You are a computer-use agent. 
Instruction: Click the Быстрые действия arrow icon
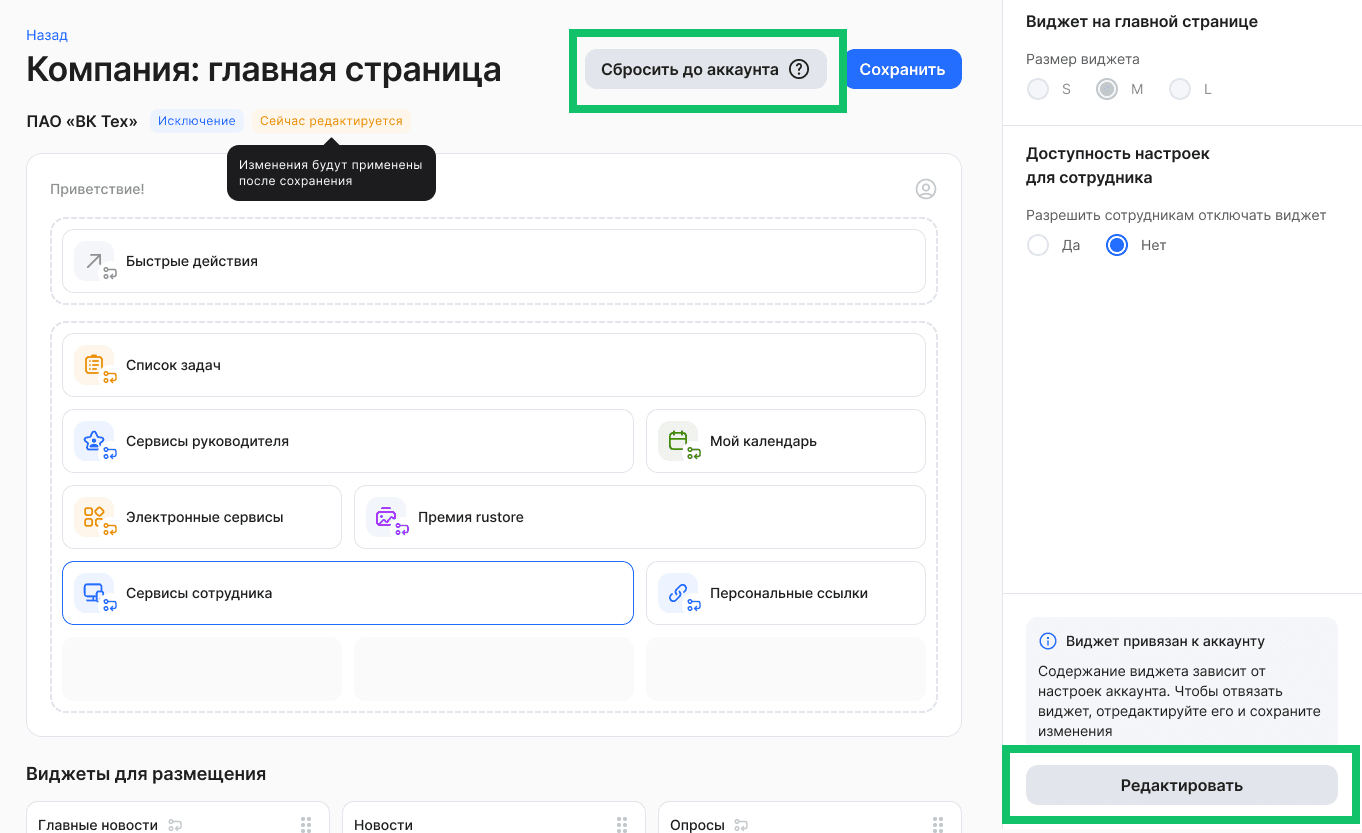click(x=94, y=261)
